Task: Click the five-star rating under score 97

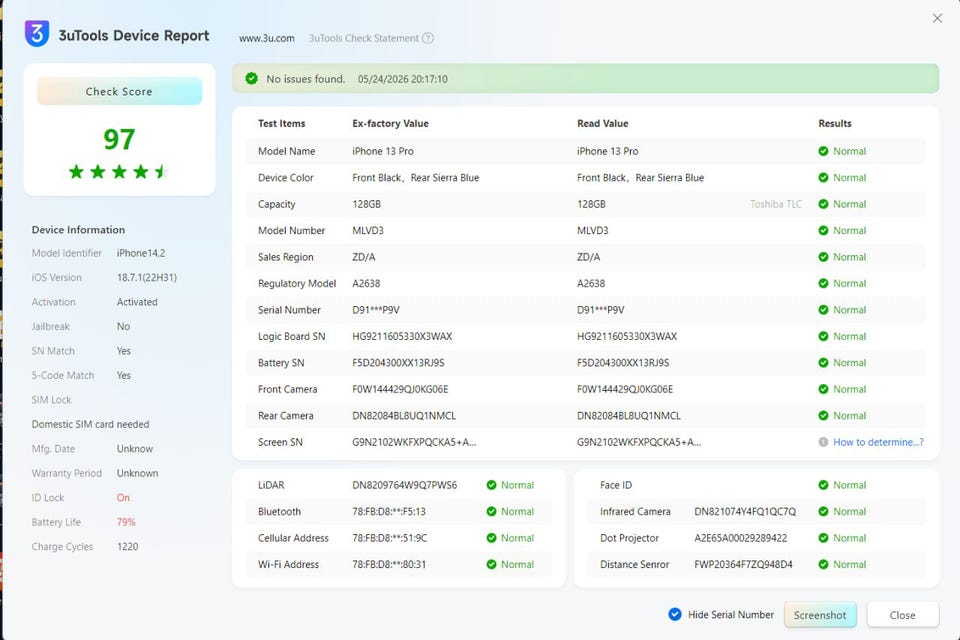Action: [x=119, y=171]
